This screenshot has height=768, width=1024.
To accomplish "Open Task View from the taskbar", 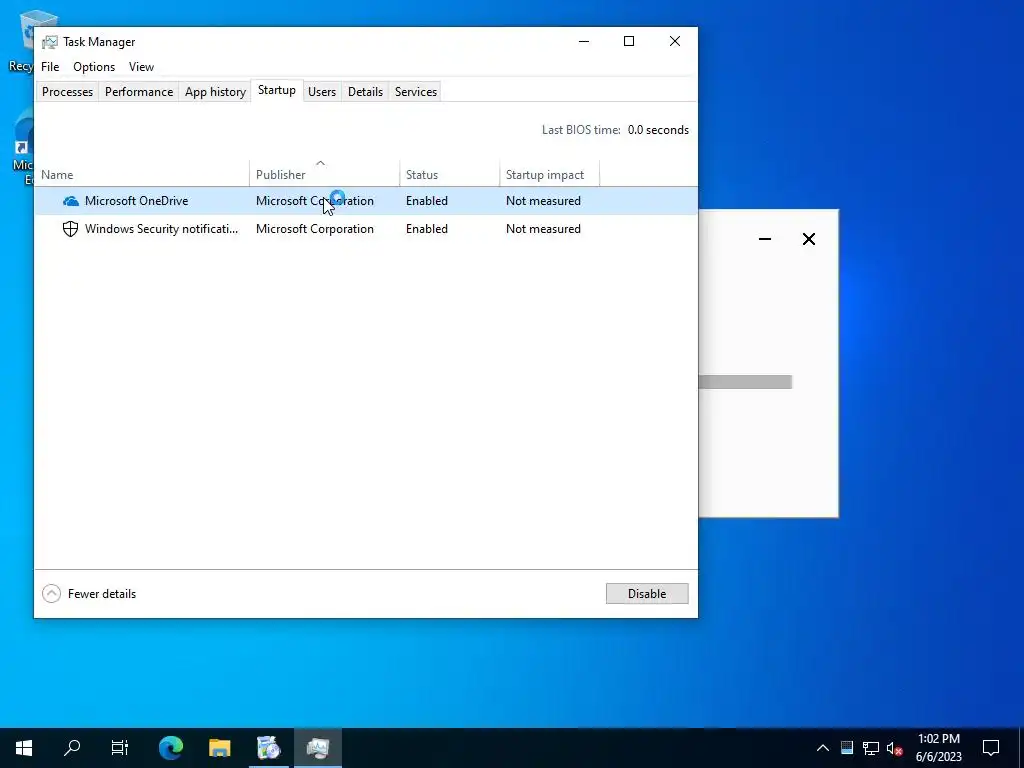I will point(120,748).
